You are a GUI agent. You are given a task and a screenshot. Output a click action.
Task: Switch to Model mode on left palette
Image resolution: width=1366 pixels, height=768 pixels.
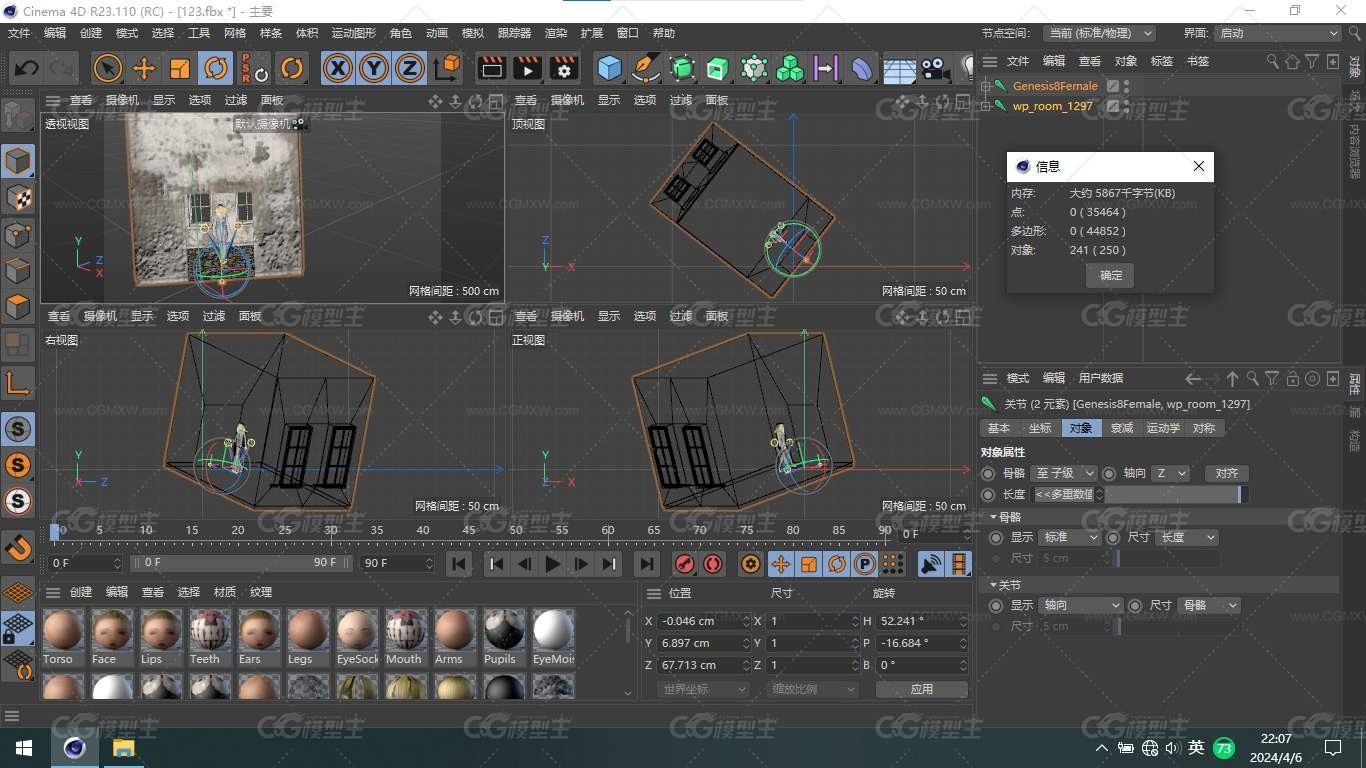pyautogui.click(x=18, y=160)
